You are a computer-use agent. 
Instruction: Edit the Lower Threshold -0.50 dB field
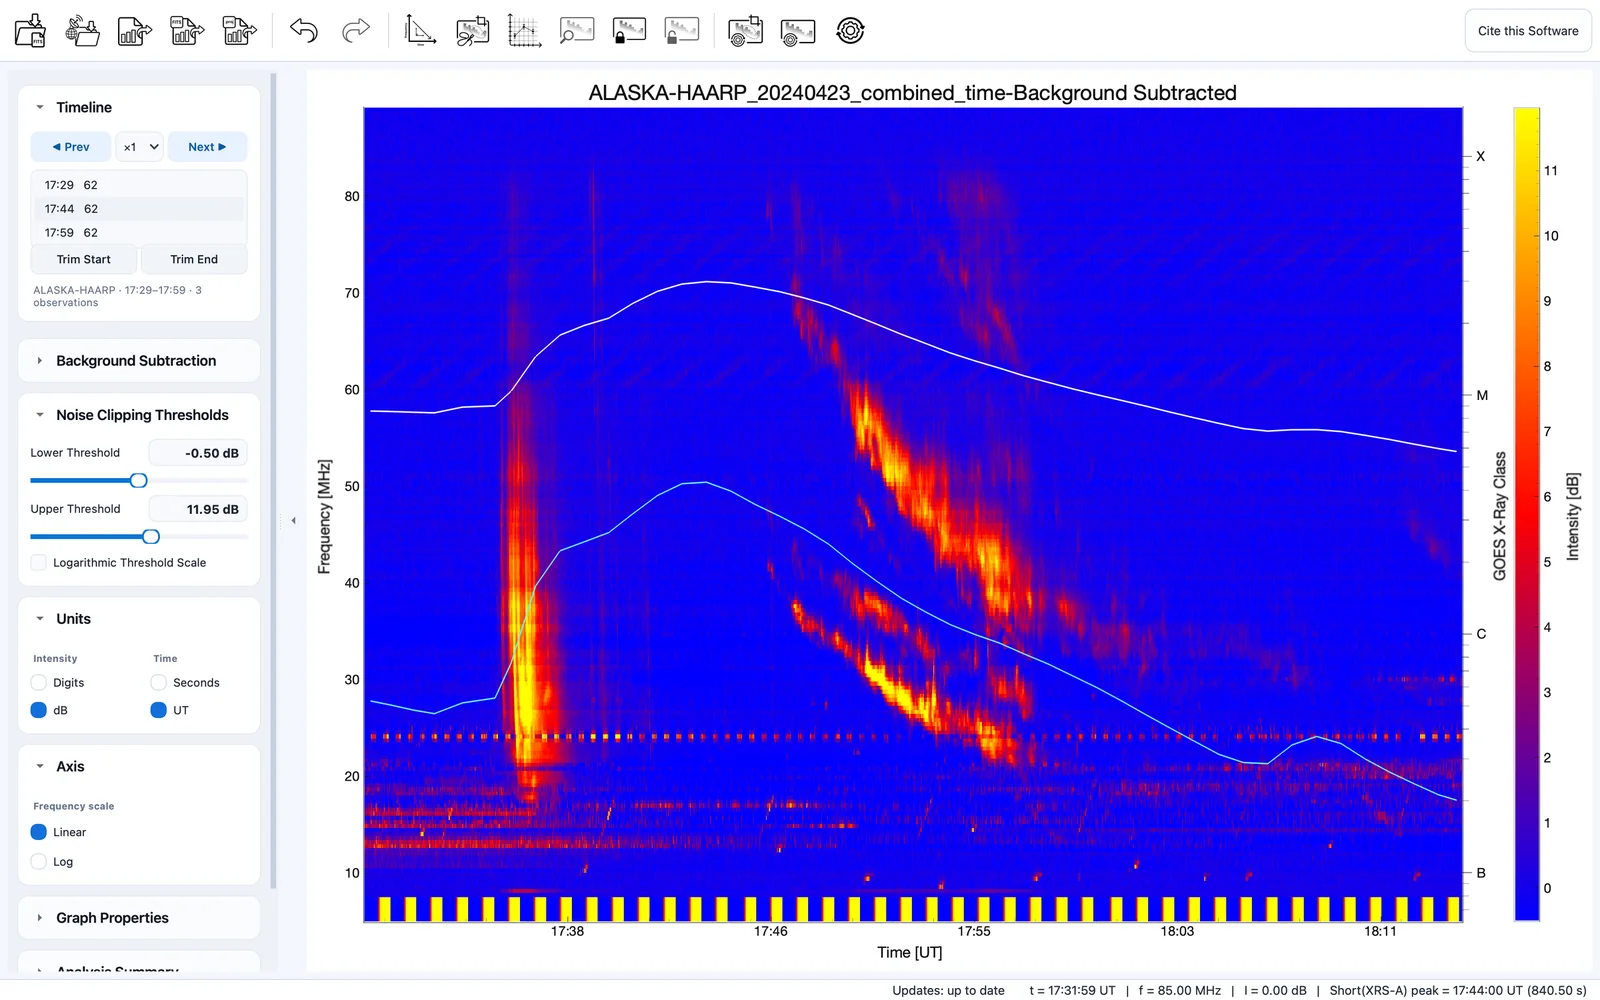pos(198,453)
